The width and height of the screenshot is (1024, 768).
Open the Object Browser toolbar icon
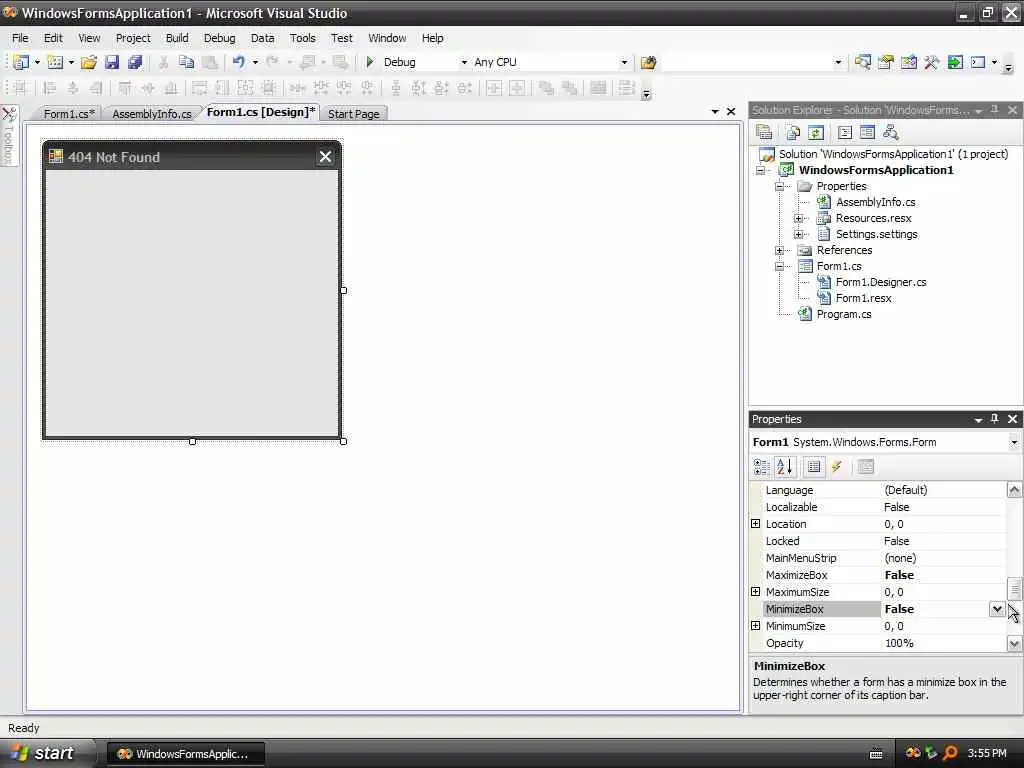coord(908,62)
